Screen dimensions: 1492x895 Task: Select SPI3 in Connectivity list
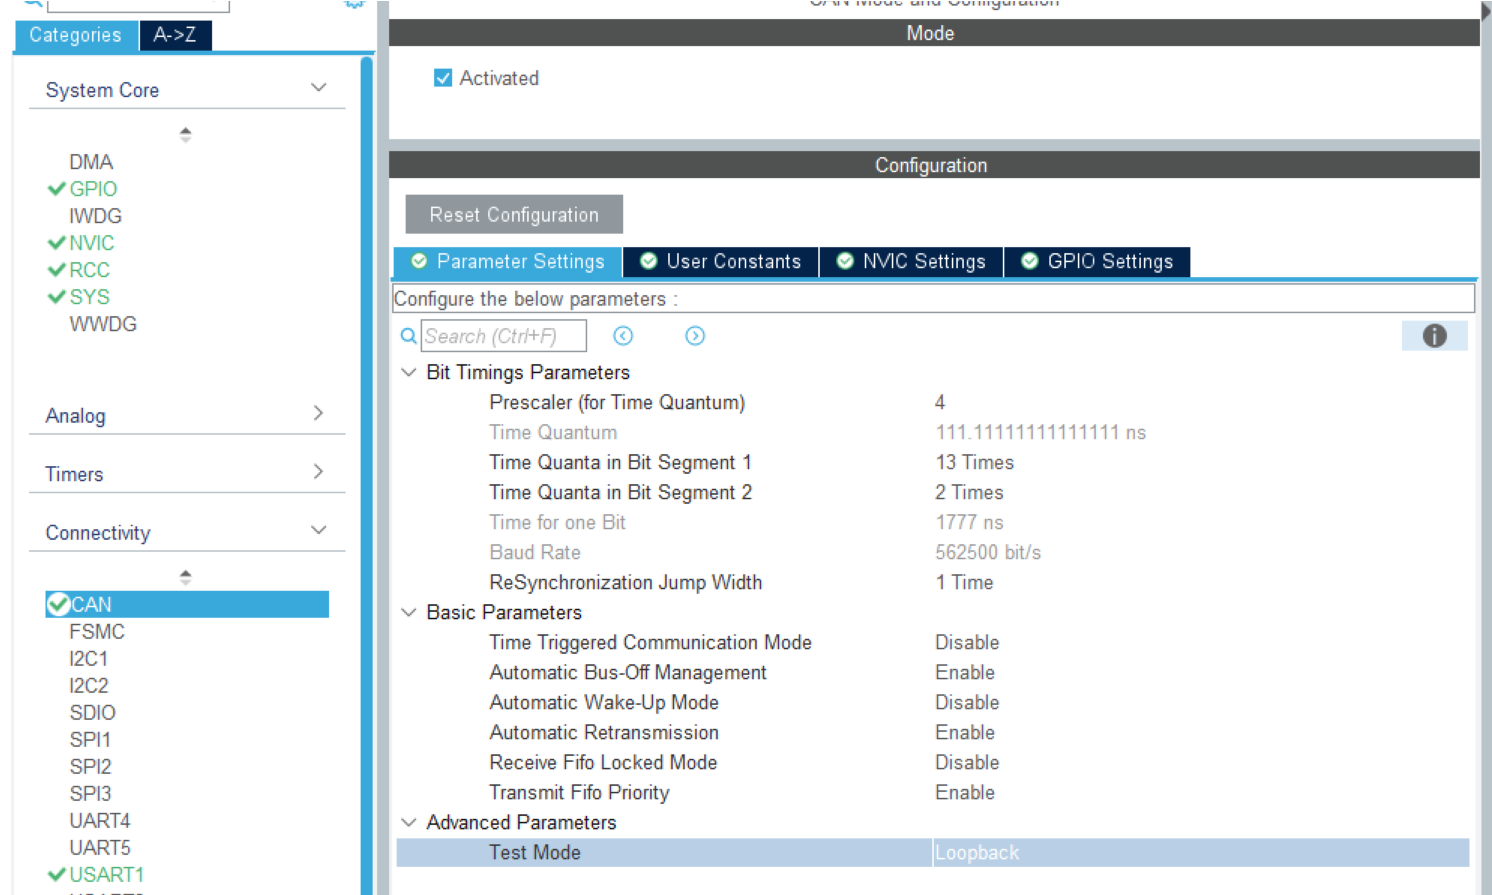coord(90,794)
